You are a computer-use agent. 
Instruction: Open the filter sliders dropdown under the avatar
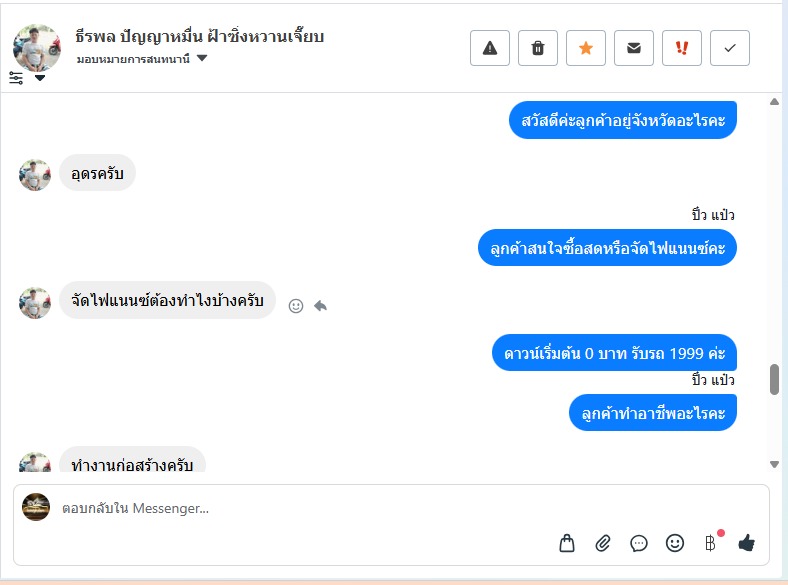click(27, 78)
